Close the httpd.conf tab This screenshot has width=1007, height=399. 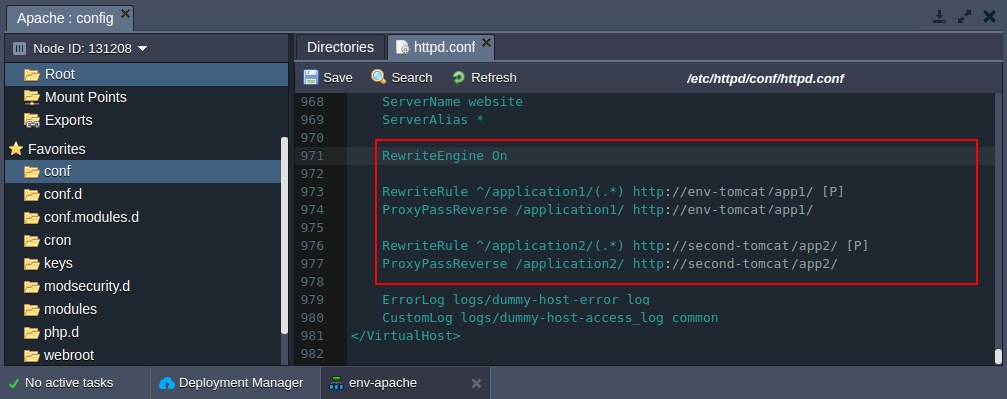click(x=486, y=42)
